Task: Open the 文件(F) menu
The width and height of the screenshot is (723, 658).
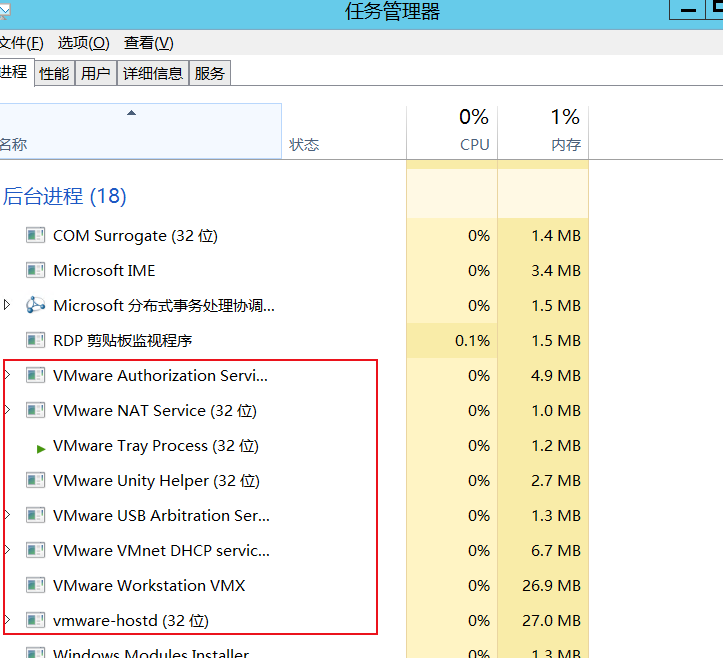Action: point(21,43)
